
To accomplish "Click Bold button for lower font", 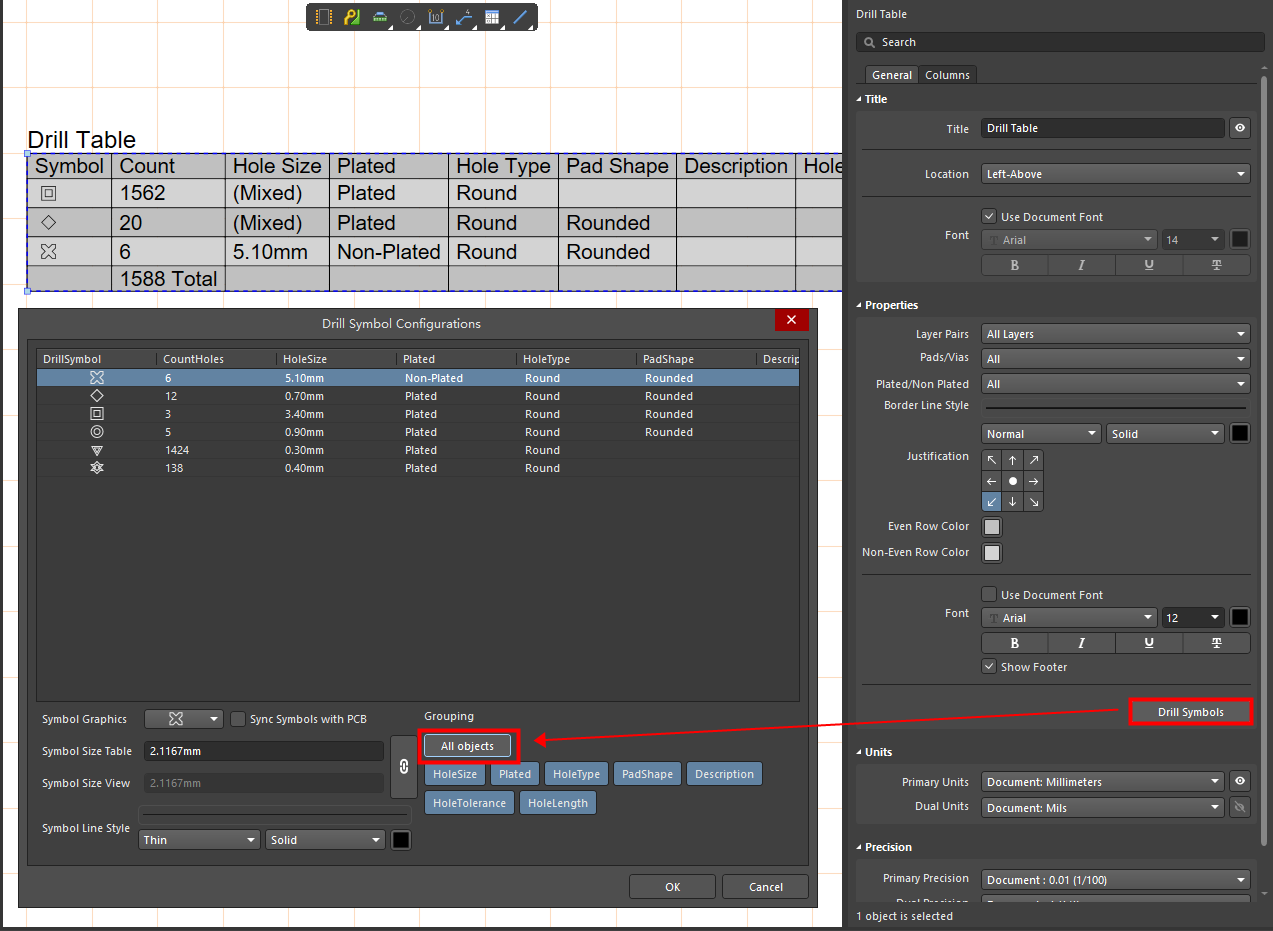I will [1014, 643].
